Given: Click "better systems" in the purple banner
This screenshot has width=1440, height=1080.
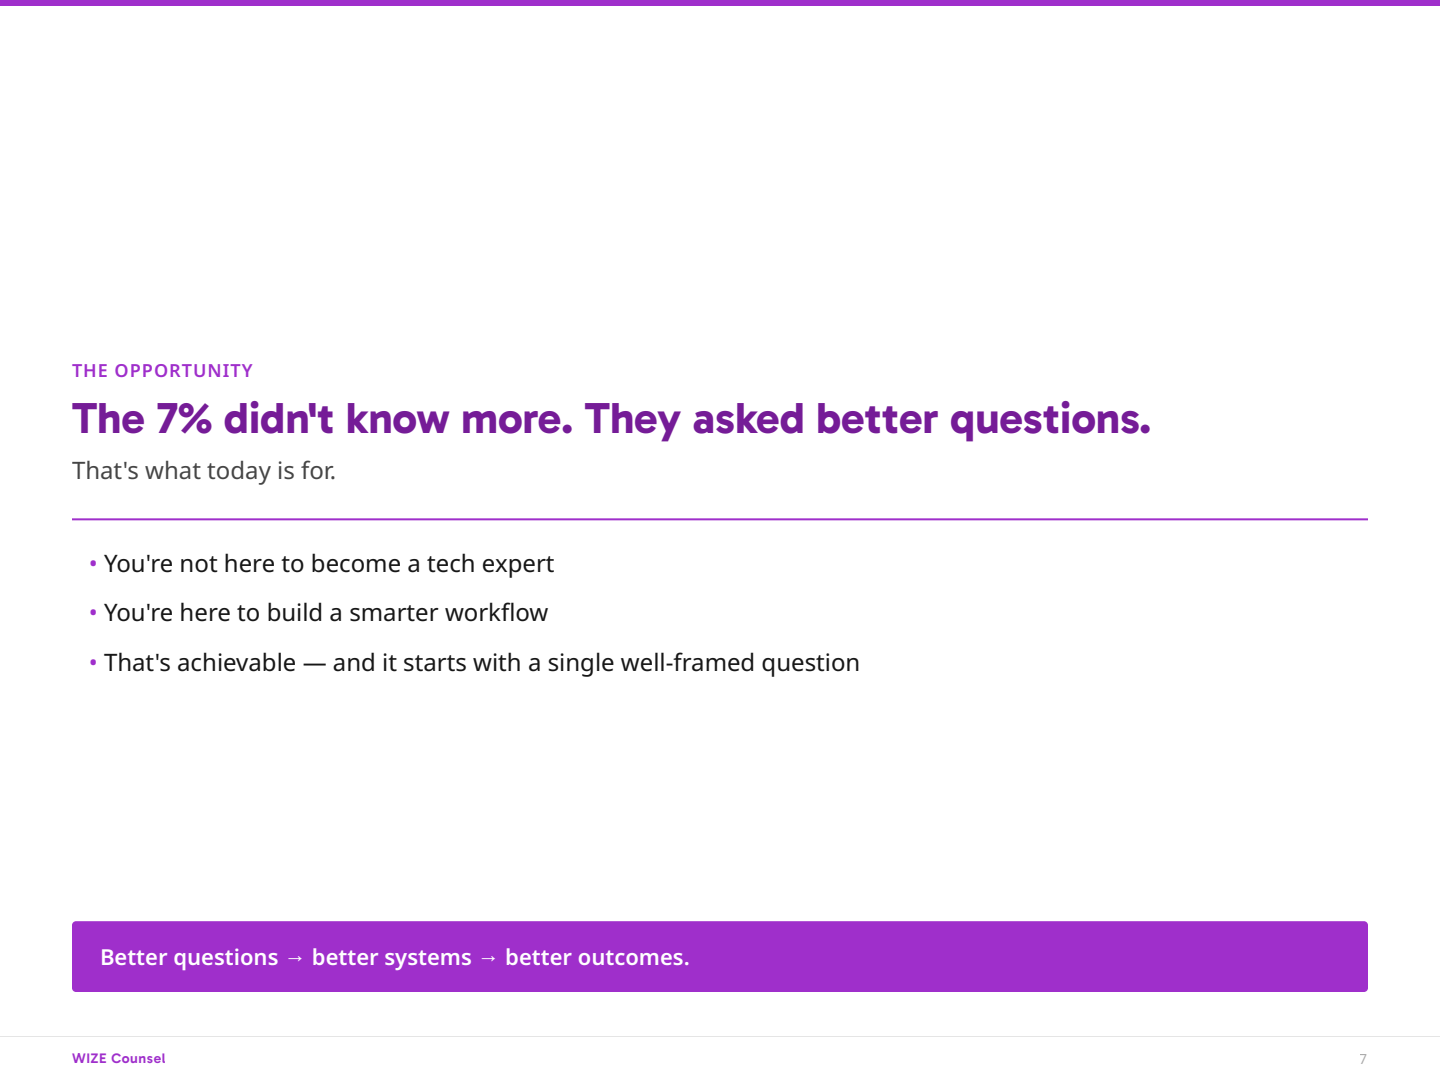Looking at the screenshot, I should pos(391,958).
